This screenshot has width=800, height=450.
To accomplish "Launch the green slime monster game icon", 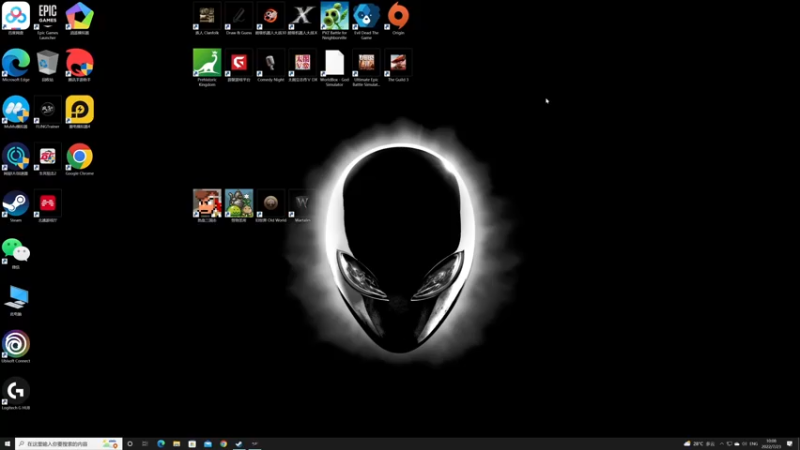I will pos(239,204).
